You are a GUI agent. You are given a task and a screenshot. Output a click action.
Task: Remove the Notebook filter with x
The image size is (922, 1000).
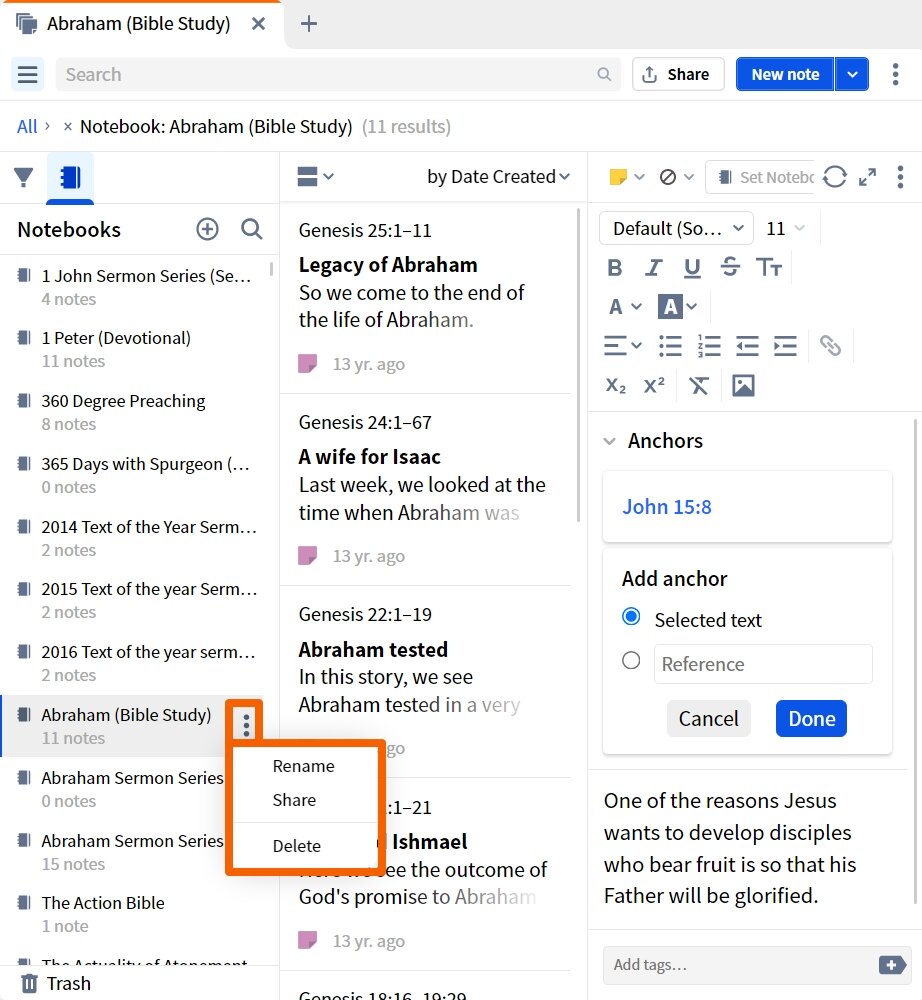68,126
